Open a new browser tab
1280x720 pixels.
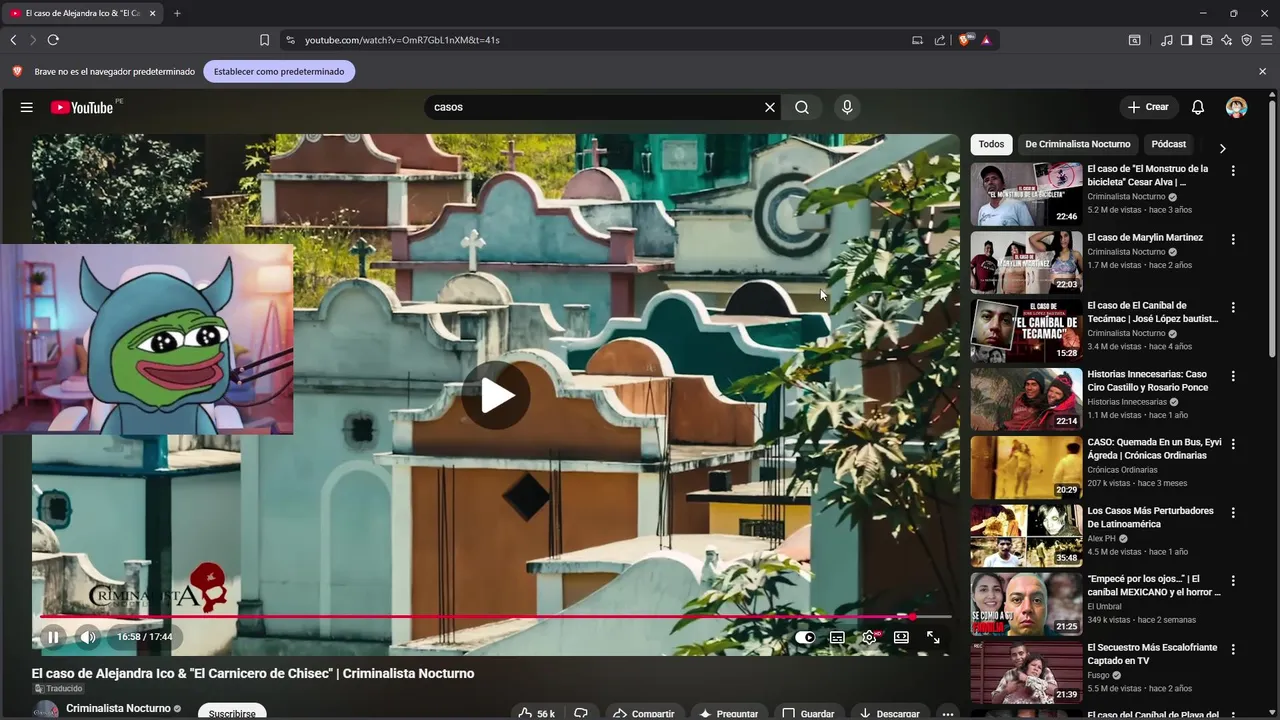(x=177, y=13)
